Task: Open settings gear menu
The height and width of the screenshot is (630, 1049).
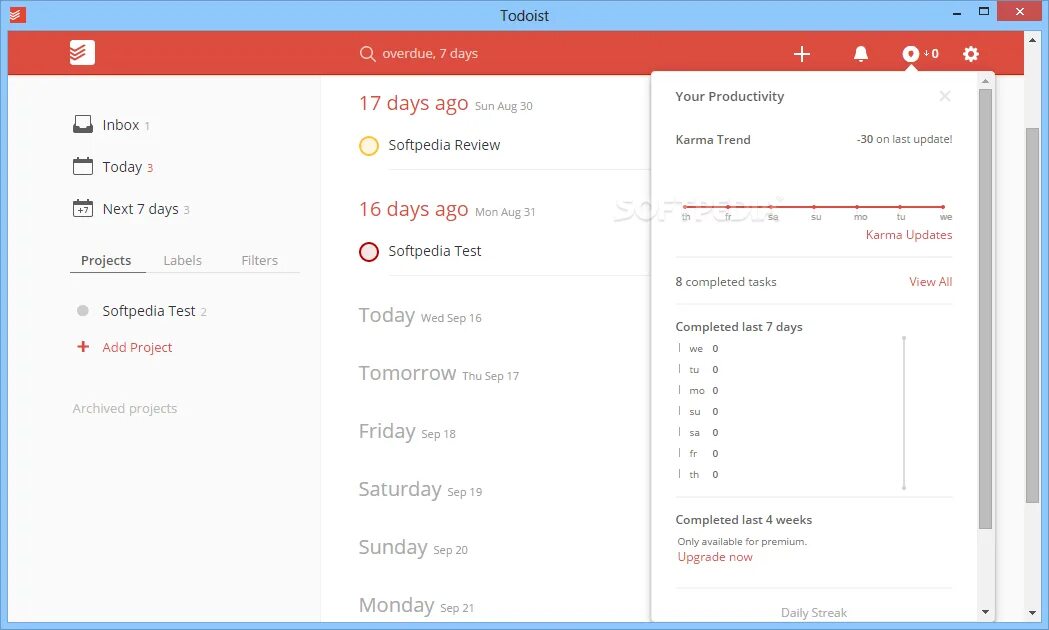Action: tap(971, 54)
